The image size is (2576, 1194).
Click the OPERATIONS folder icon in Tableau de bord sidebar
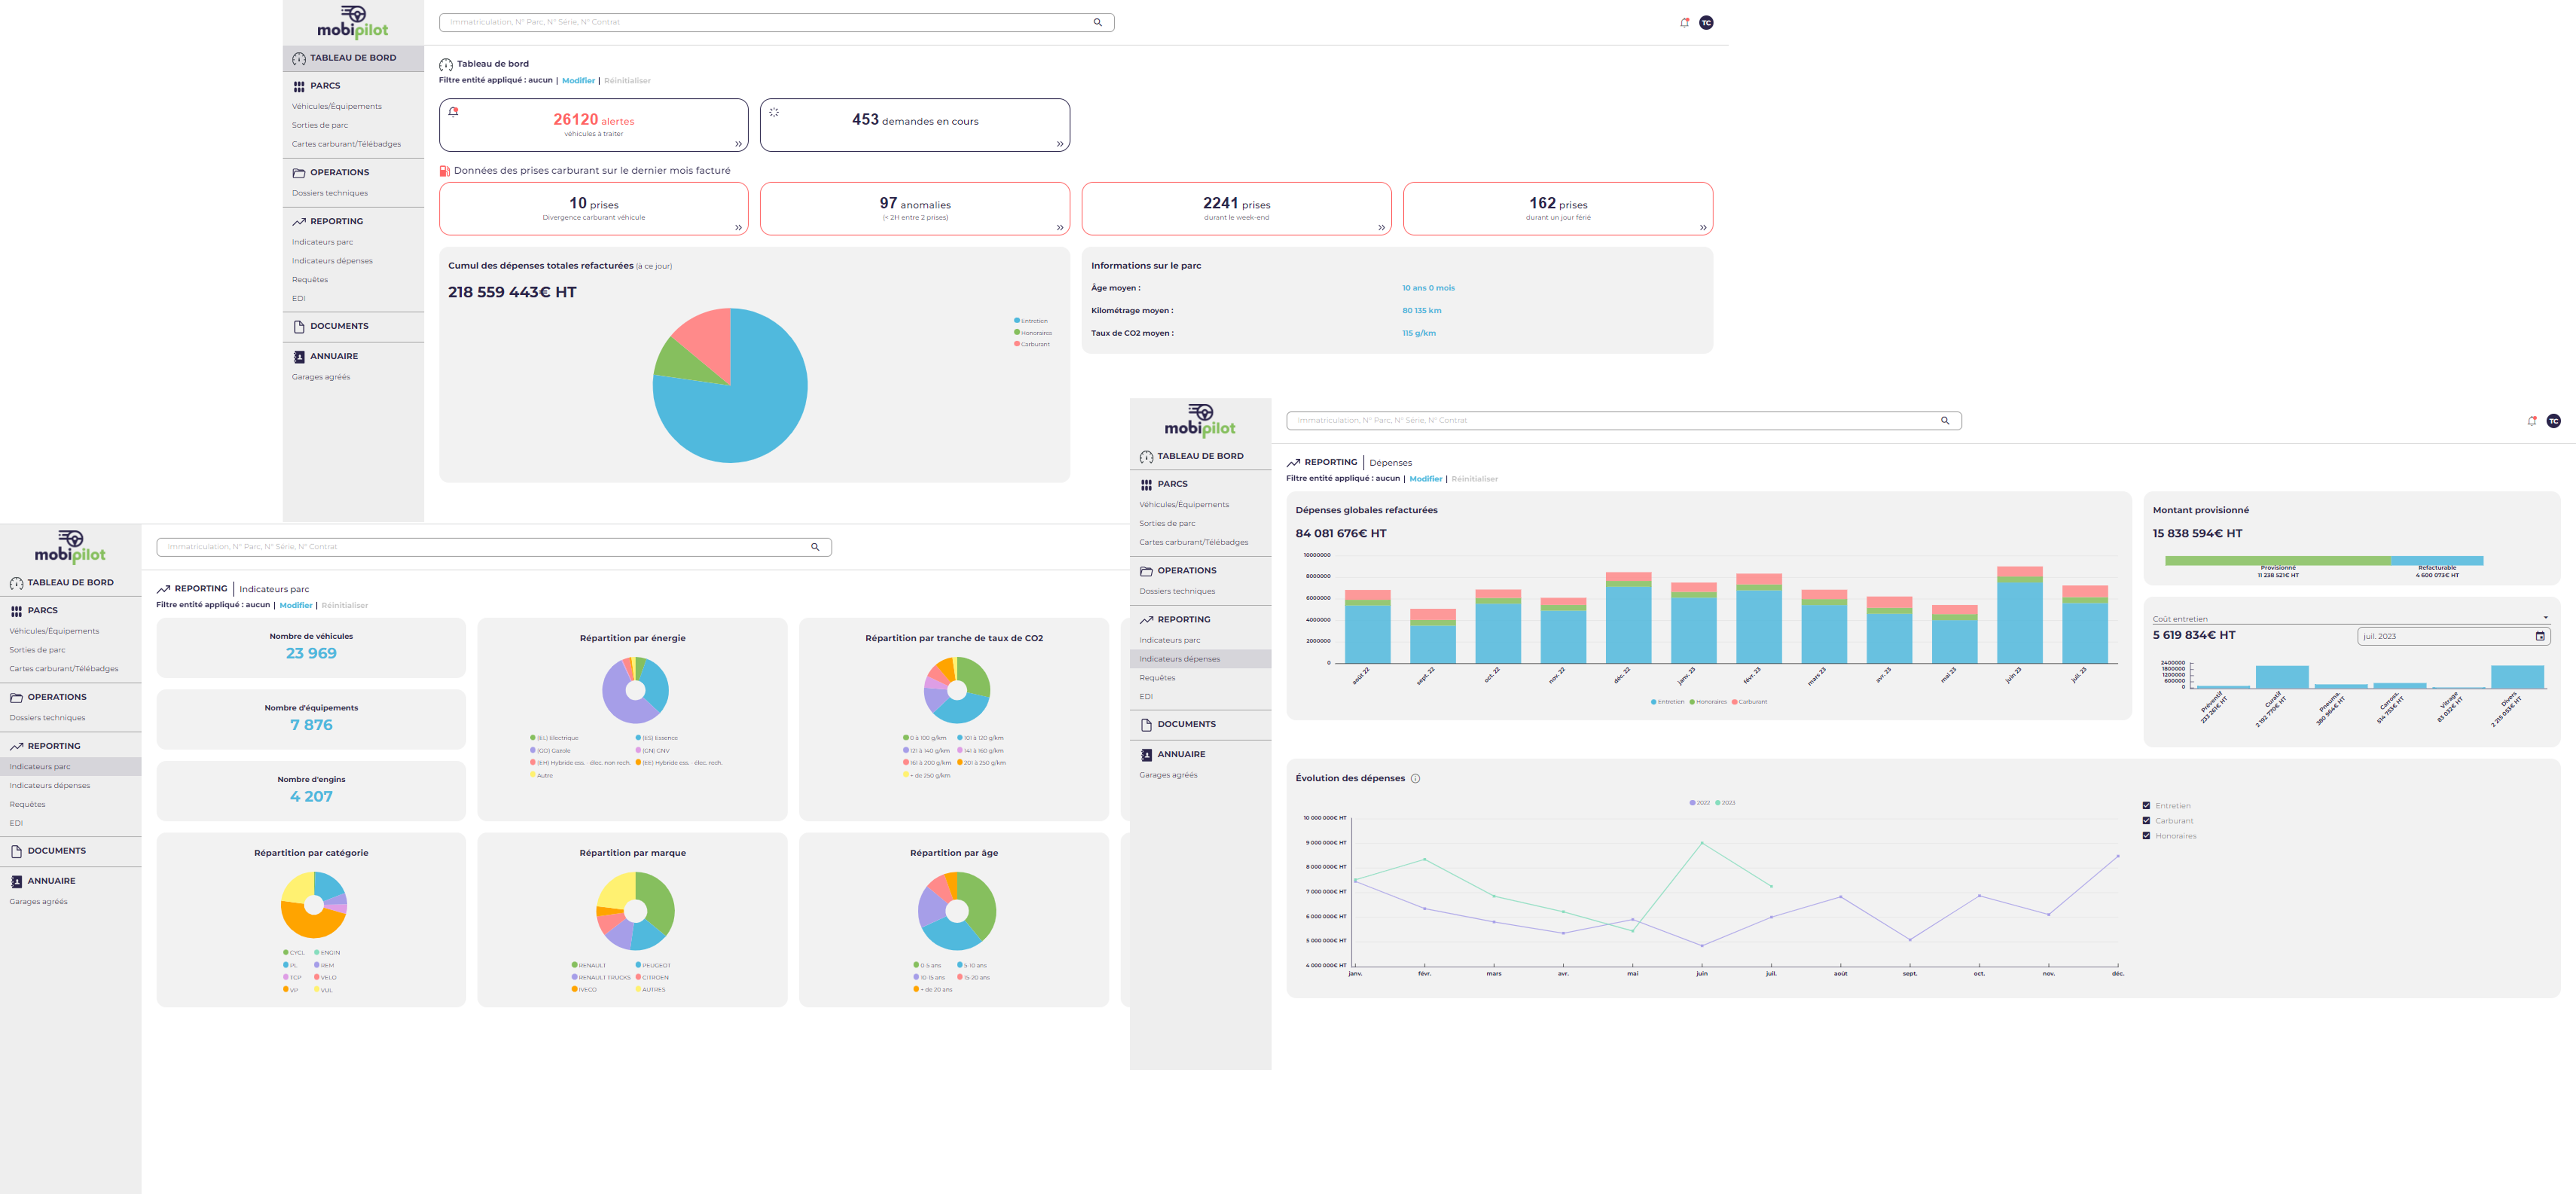[x=299, y=173]
